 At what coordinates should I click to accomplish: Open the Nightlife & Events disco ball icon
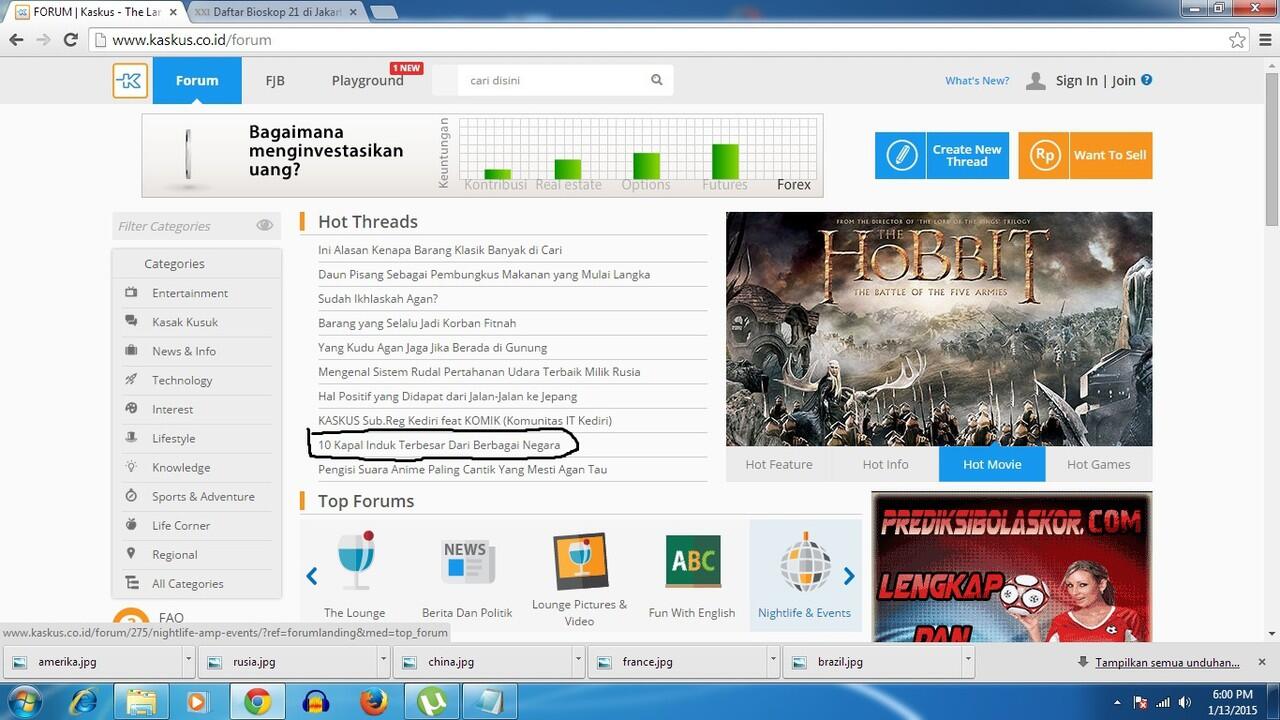pyautogui.click(x=804, y=561)
